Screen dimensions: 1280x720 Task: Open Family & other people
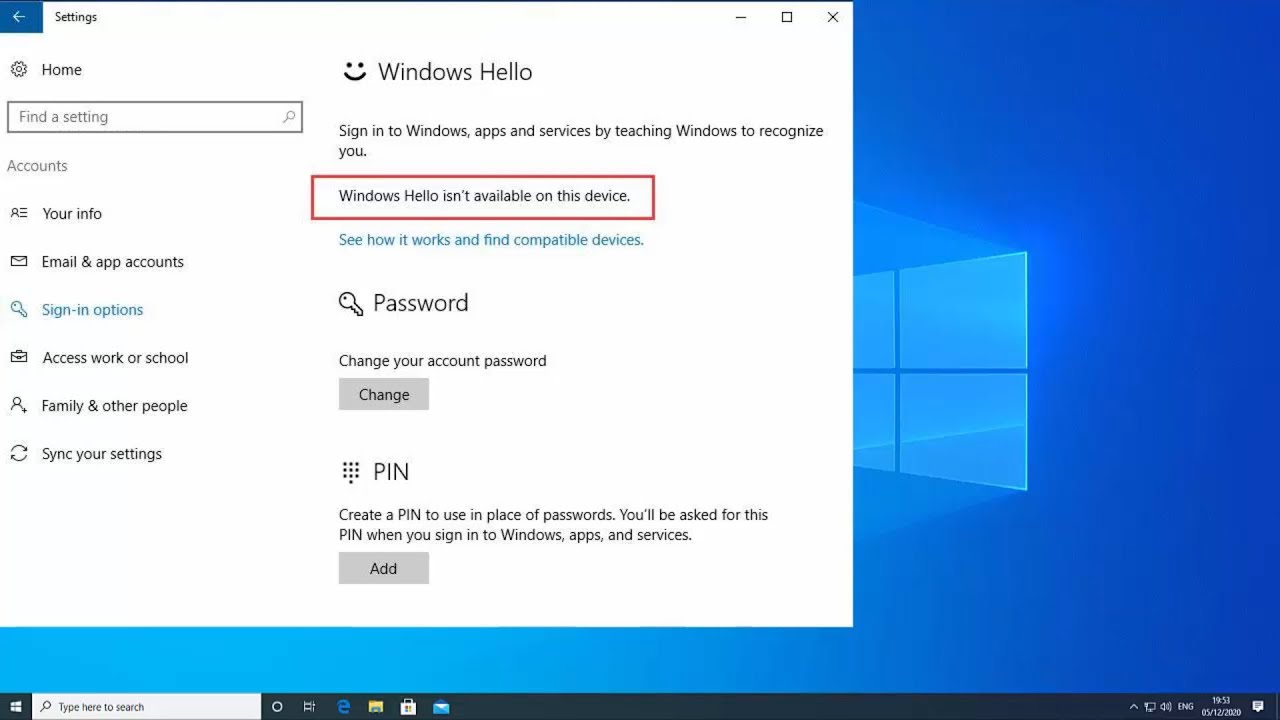114,406
